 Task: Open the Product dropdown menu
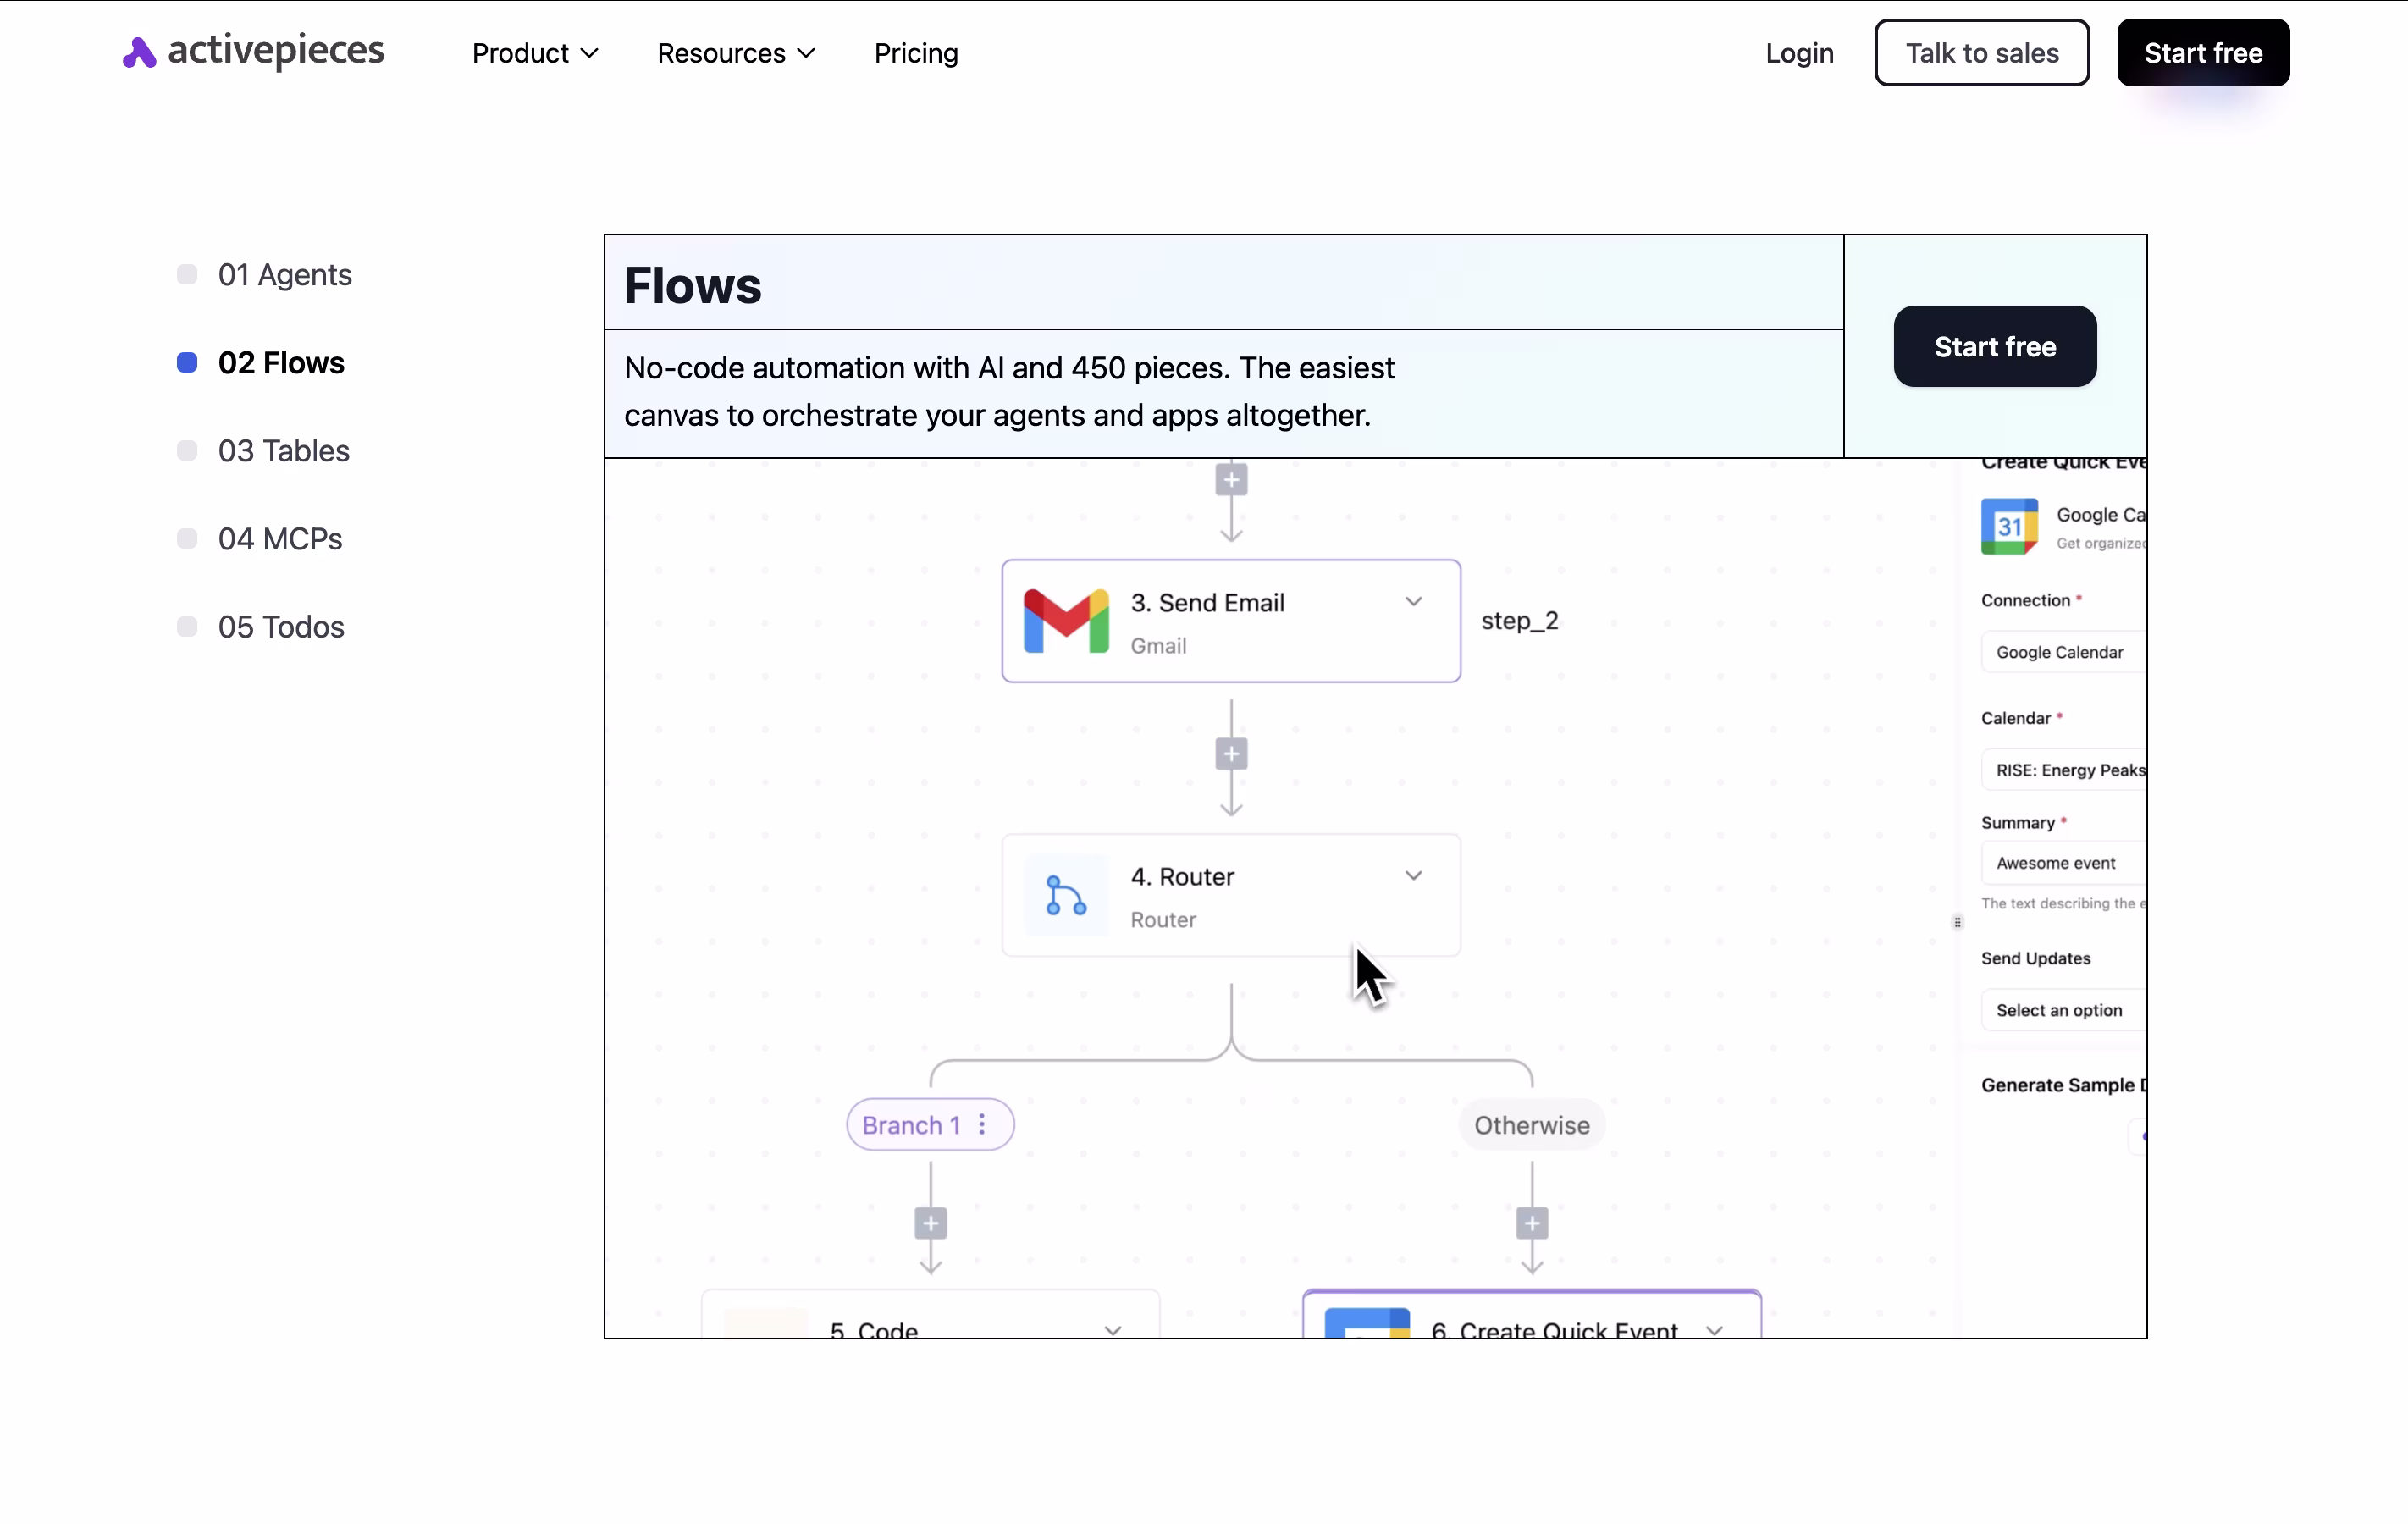[x=535, y=53]
